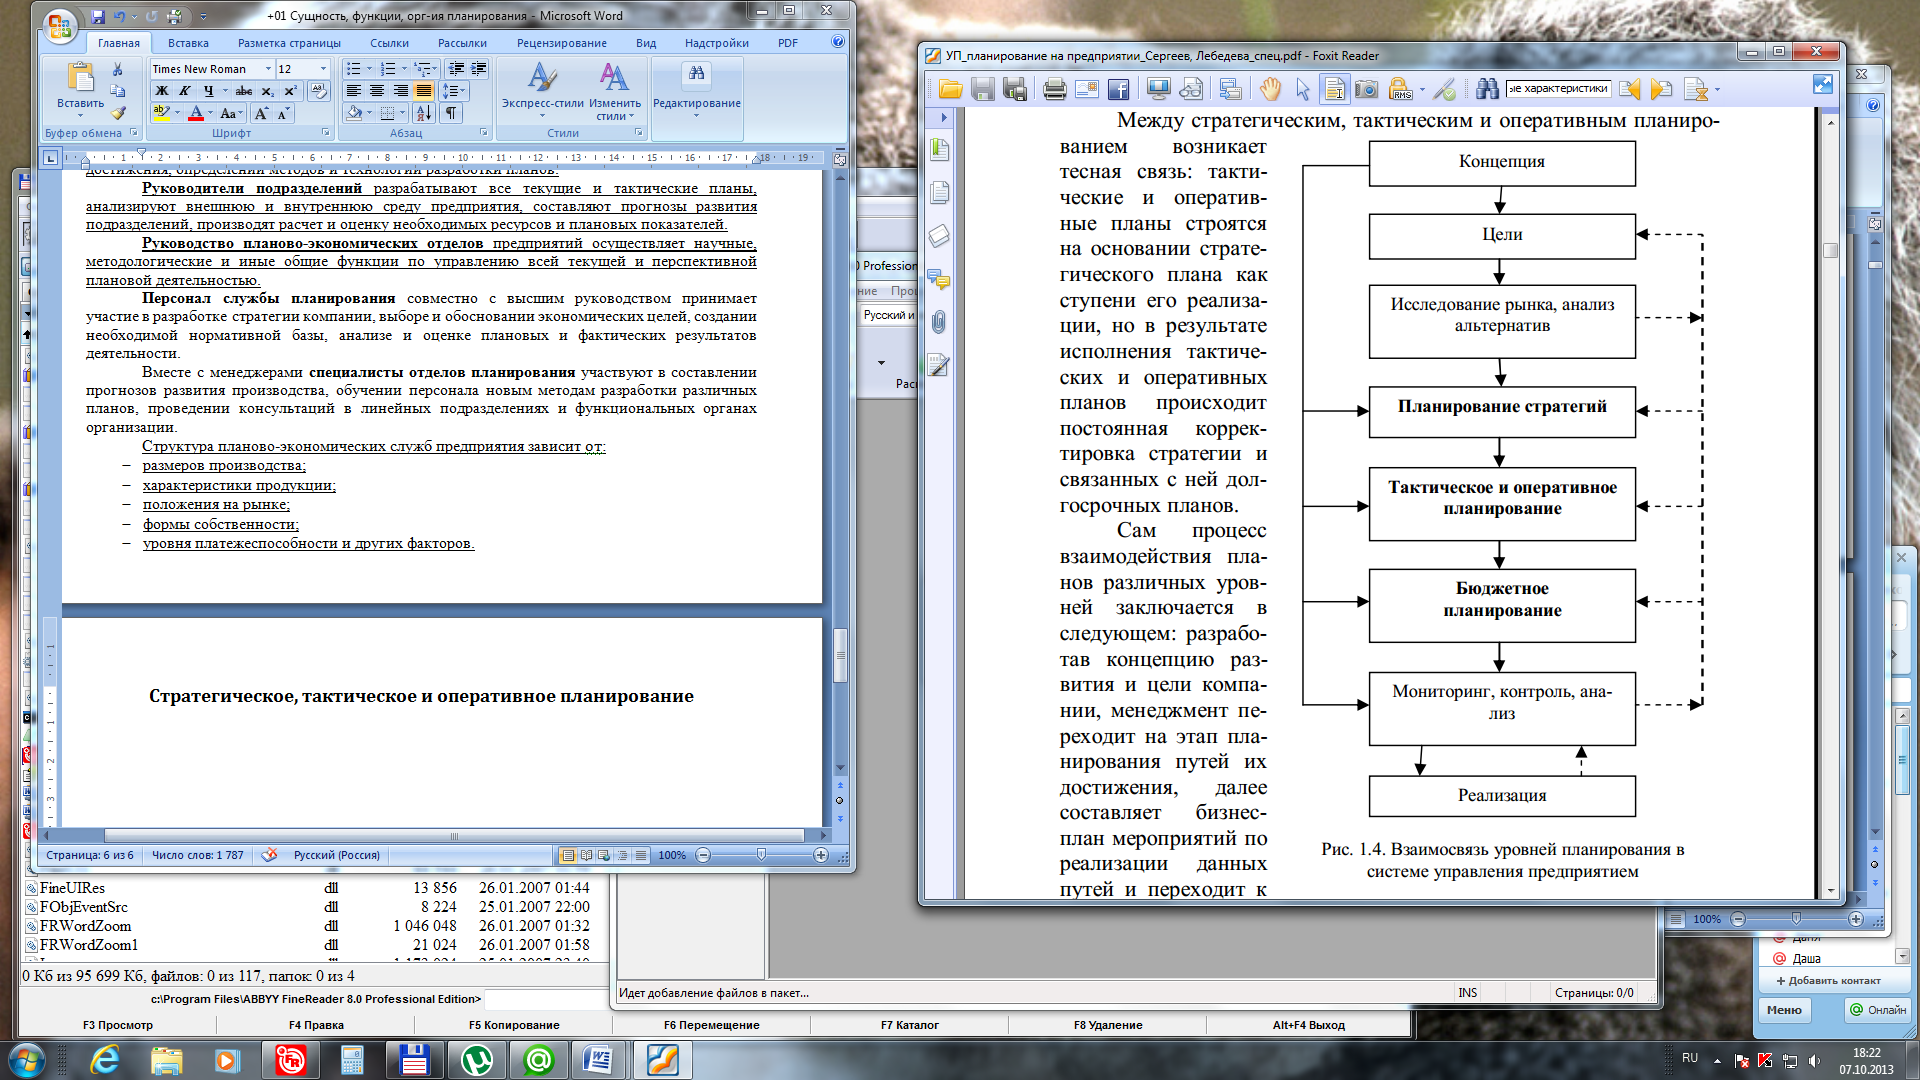
Task: Toggle Strikethrough (abc) formatting in Word
Action: 243,91
